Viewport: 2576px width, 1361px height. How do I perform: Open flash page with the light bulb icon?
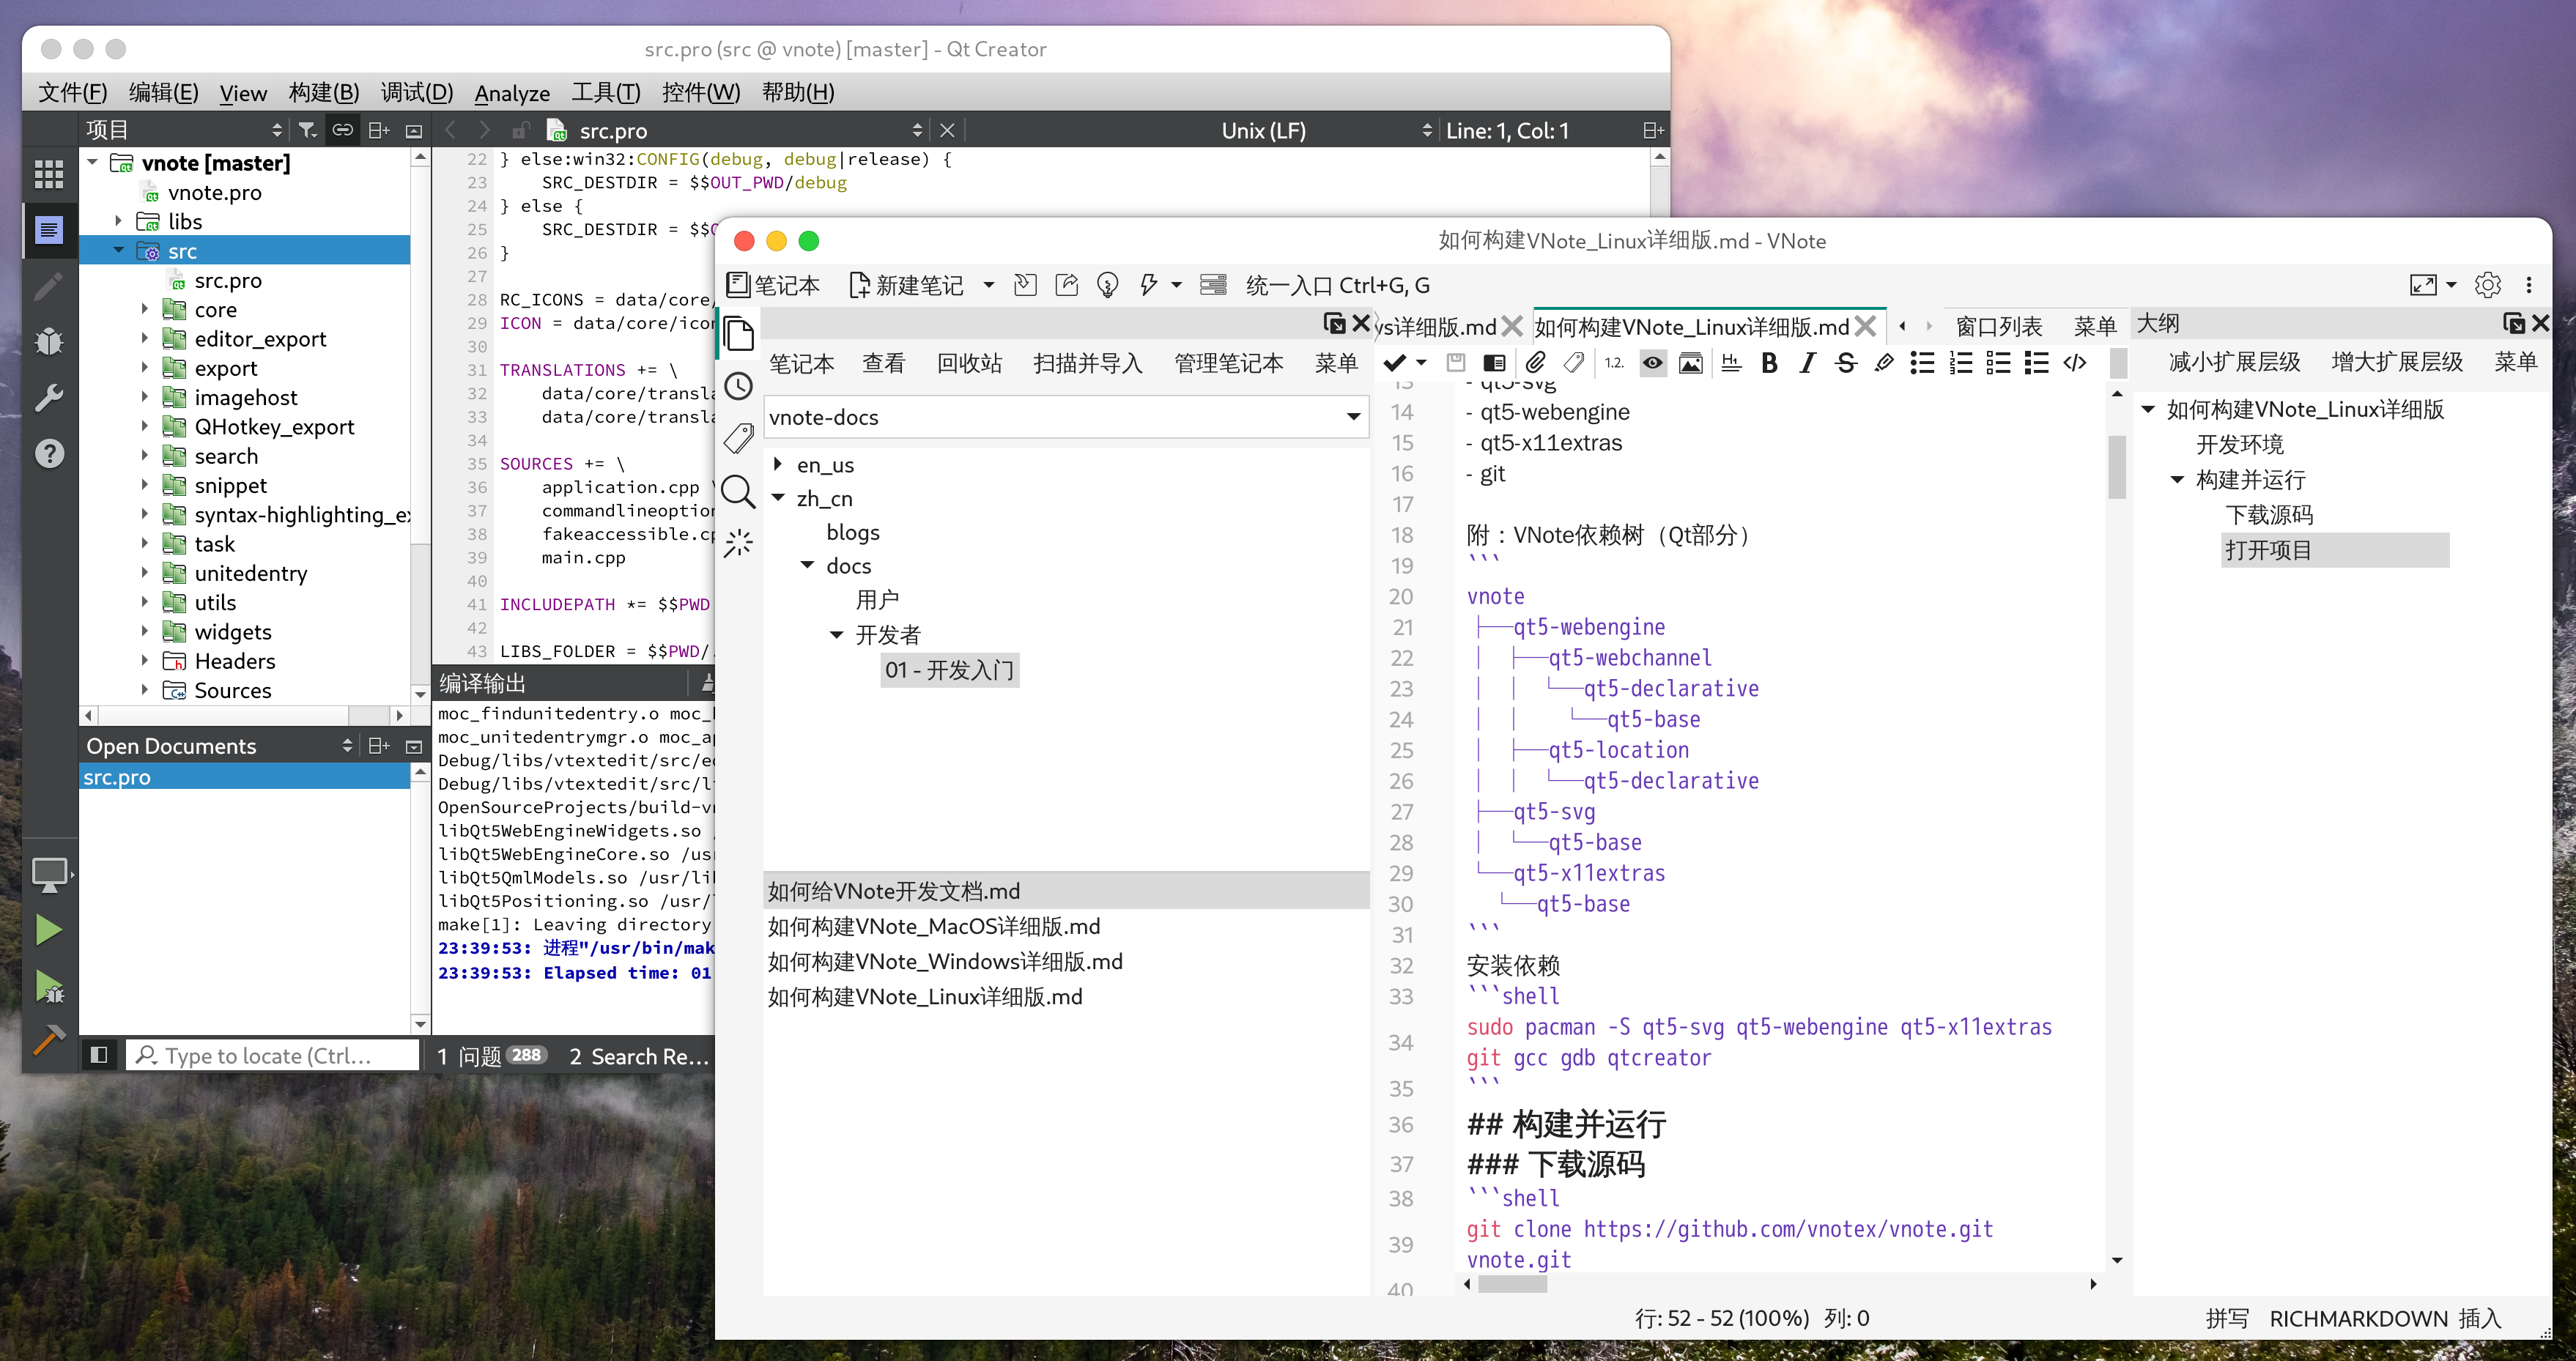pos(1107,286)
